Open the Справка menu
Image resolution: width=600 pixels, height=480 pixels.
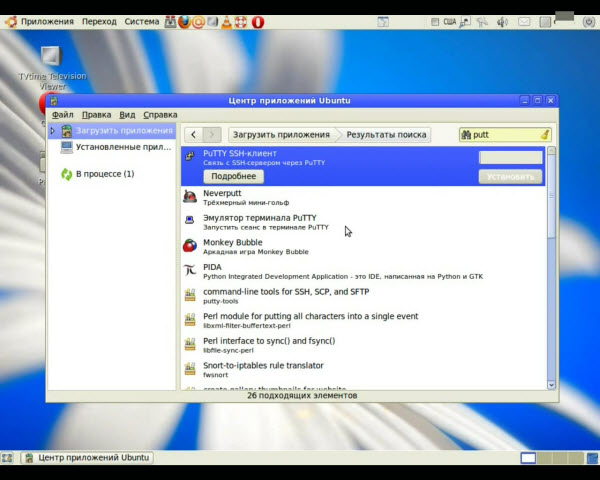pos(160,115)
